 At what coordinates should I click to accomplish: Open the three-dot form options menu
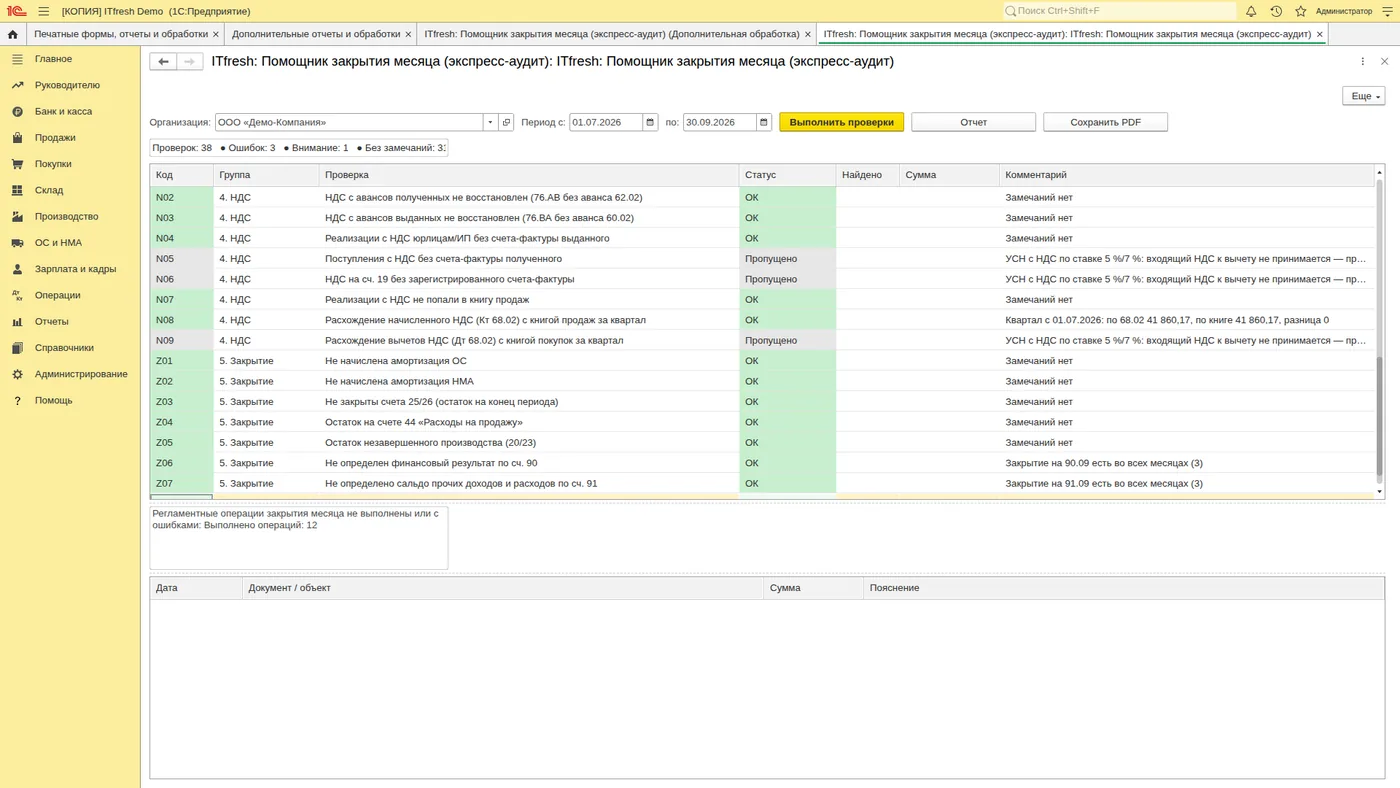[1362, 61]
